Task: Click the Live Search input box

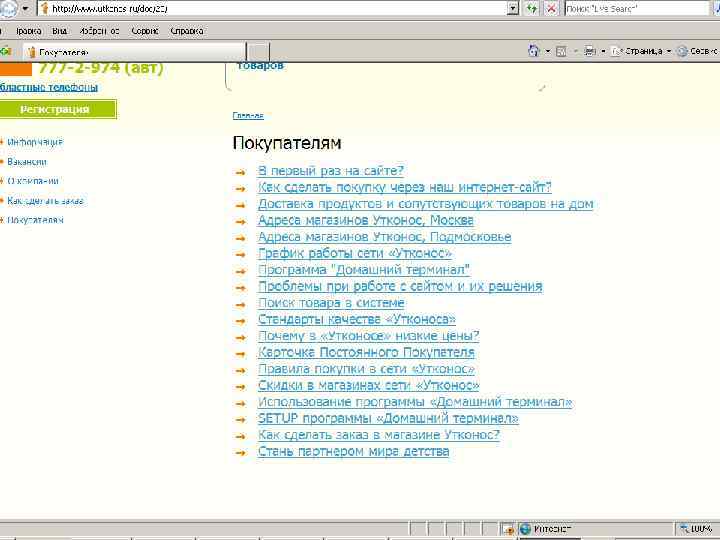Action: tap(637, 8)
